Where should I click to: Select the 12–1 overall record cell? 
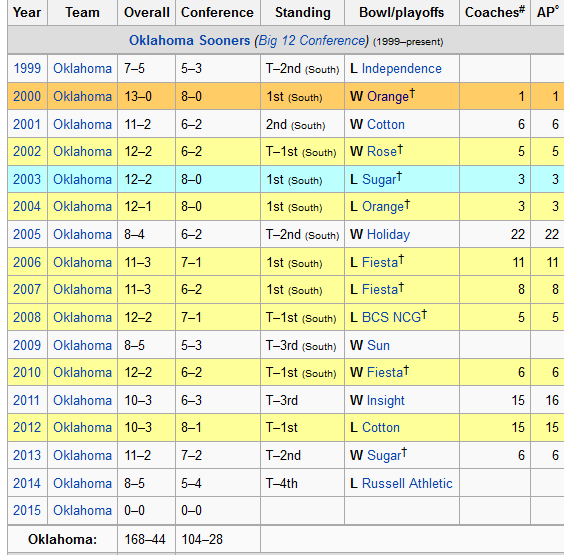tap(146, 206)
